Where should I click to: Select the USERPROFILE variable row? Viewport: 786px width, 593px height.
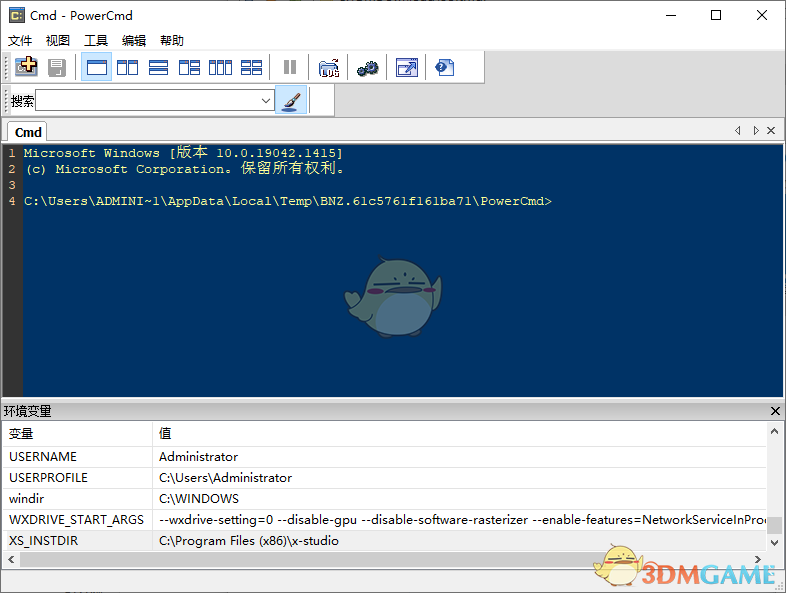tap(385, 478)
